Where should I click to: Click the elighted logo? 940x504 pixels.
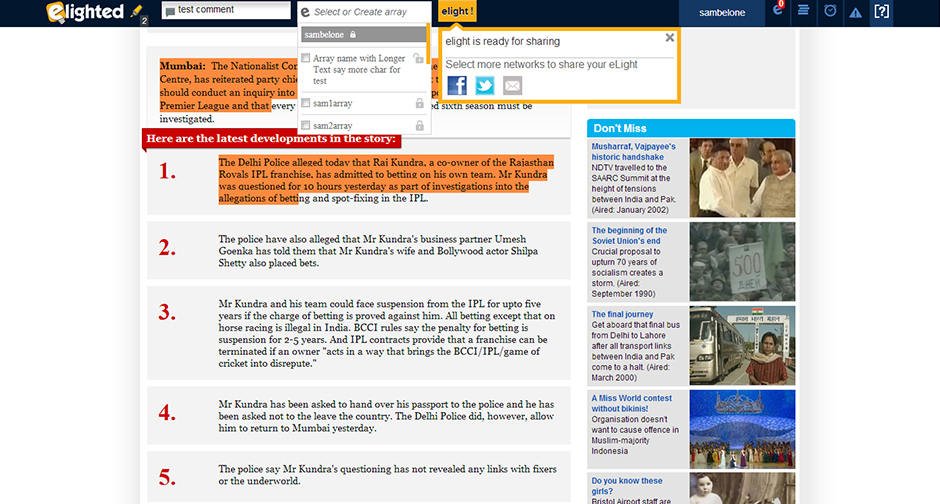coord(85,12)
